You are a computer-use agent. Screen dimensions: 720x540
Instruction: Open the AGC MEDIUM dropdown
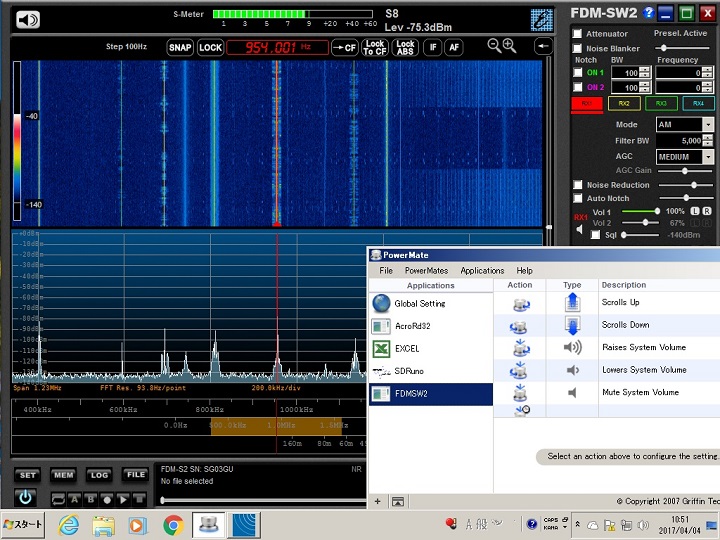708,157
